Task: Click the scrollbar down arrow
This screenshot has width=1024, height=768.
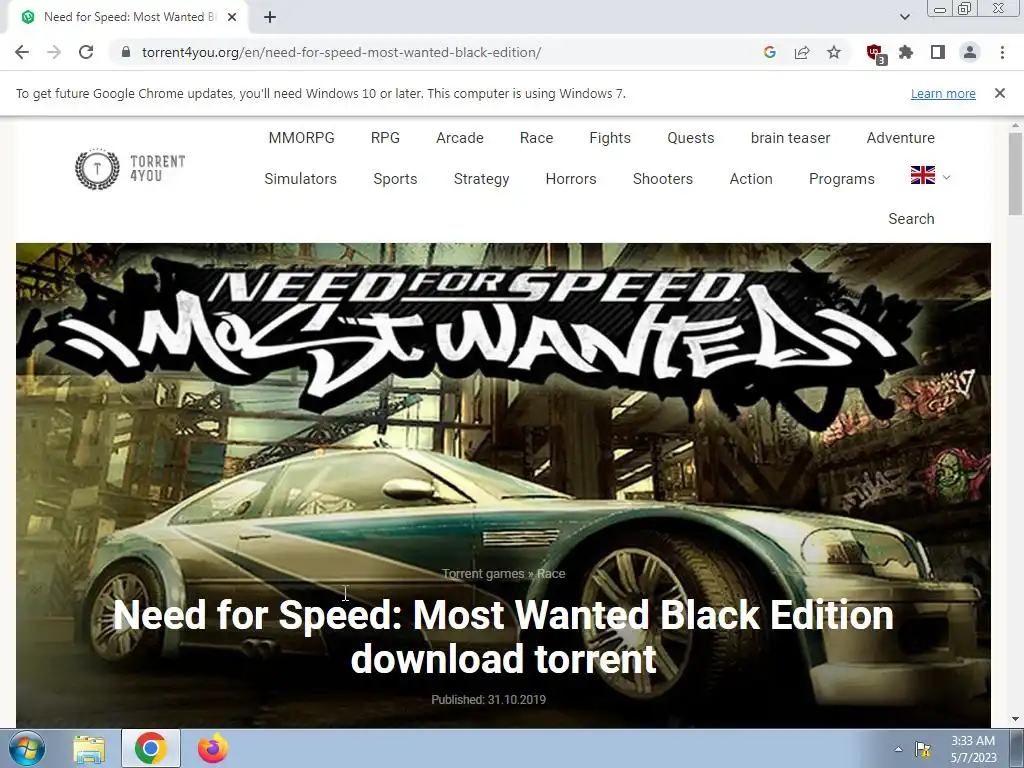Action: (1016, 720)
